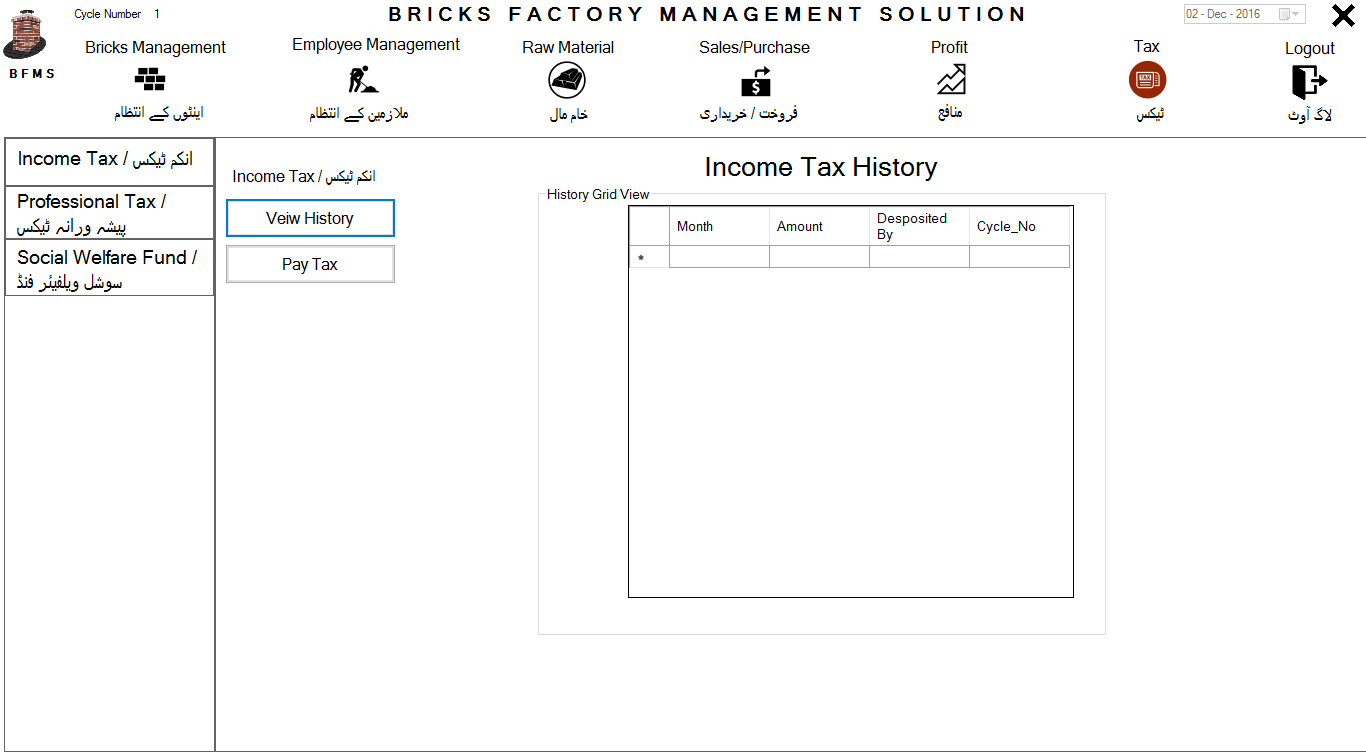The image size is (1366, 752).
Task: Open Bricks Management via the bricks icon
Action: [x=150, y=79]
